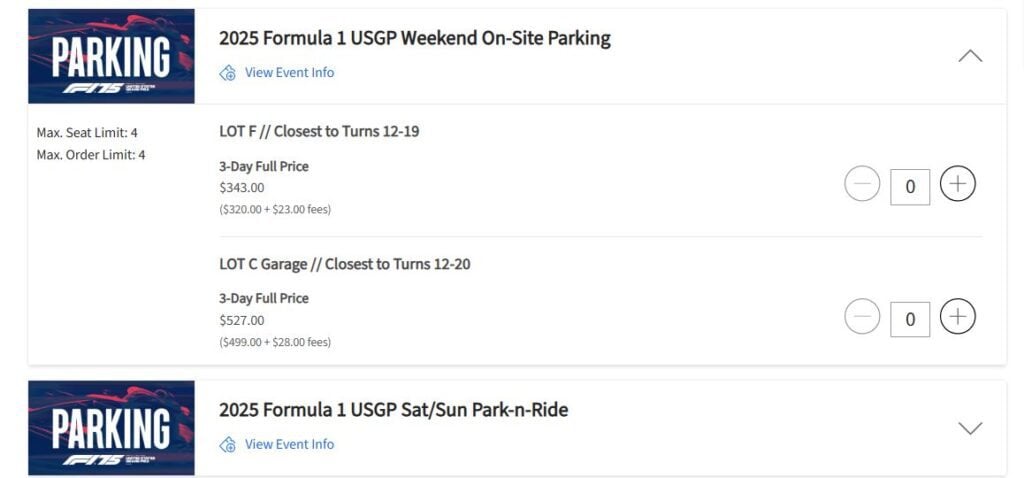Add one LOT C Garage pass
1024x478 pixels.
pyautogui.click(x=957, y=317)
